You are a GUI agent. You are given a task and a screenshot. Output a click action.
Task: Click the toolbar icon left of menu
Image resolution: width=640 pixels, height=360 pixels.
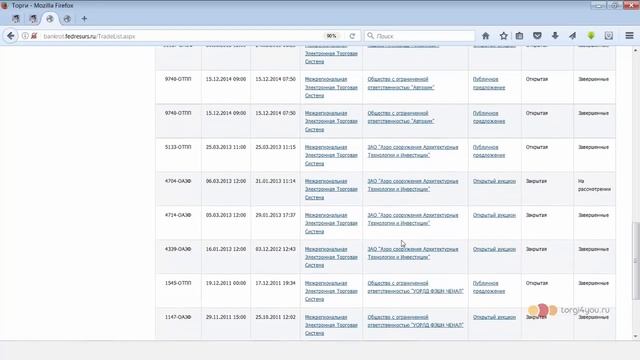[x=609, y=36]
